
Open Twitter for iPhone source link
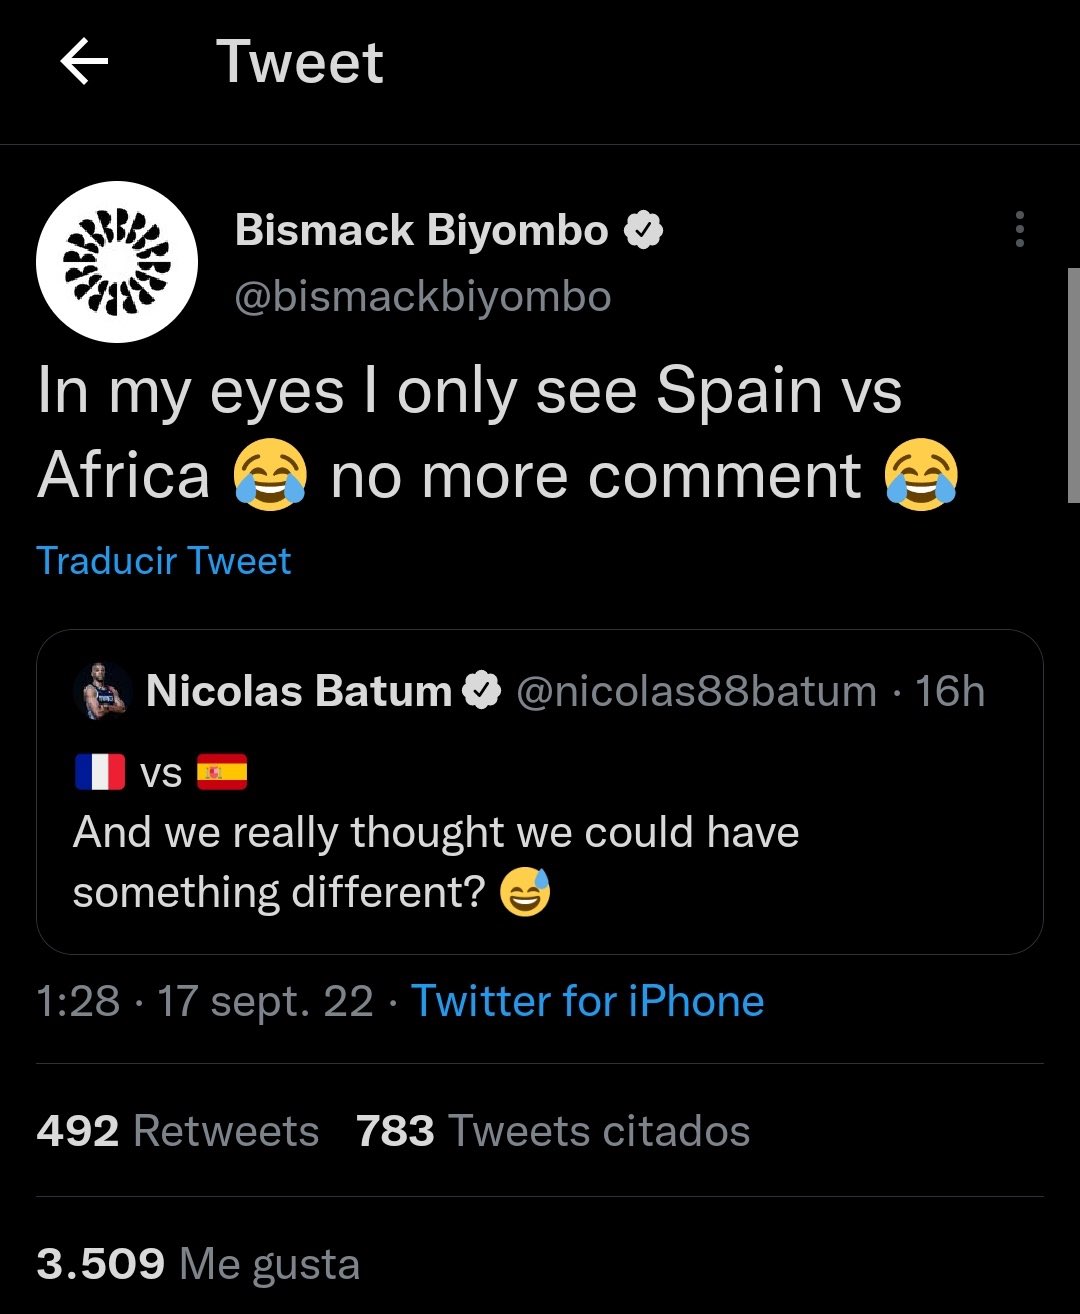pos(588,1001)
